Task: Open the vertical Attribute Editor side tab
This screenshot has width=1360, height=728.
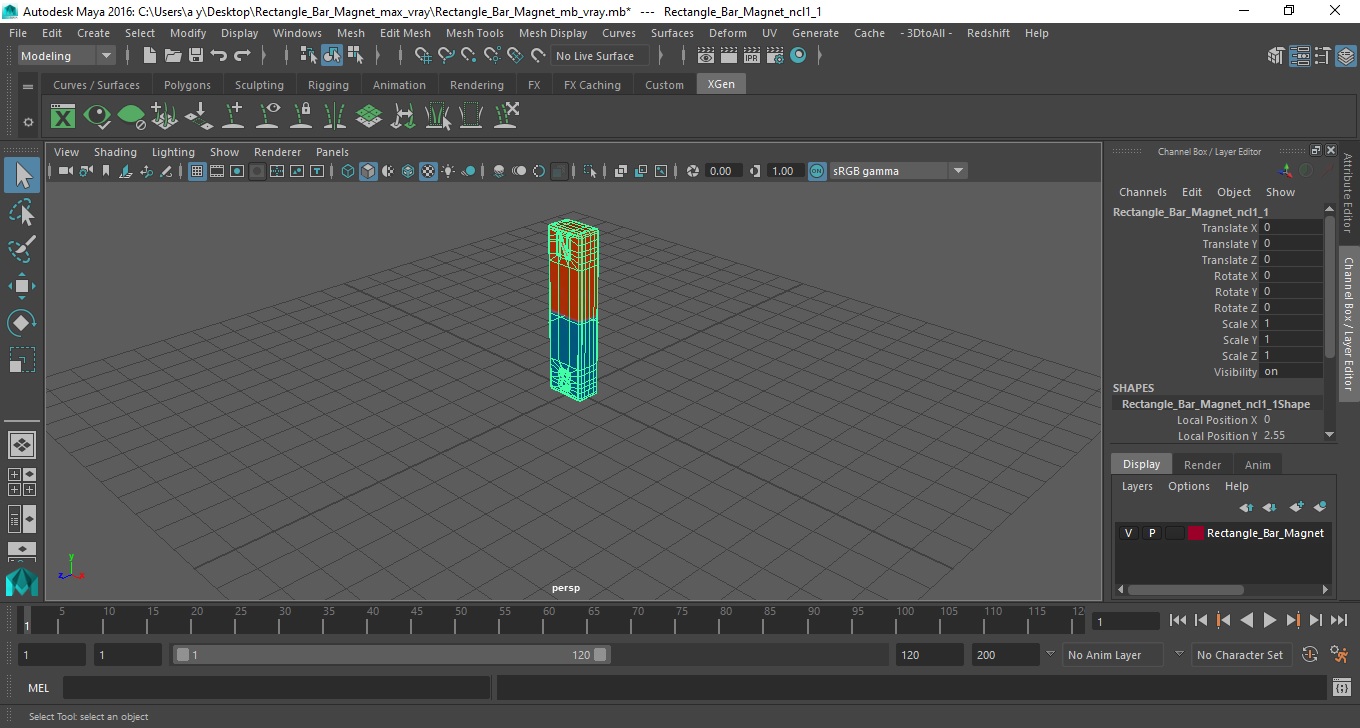Action: tap(1348, 193)
